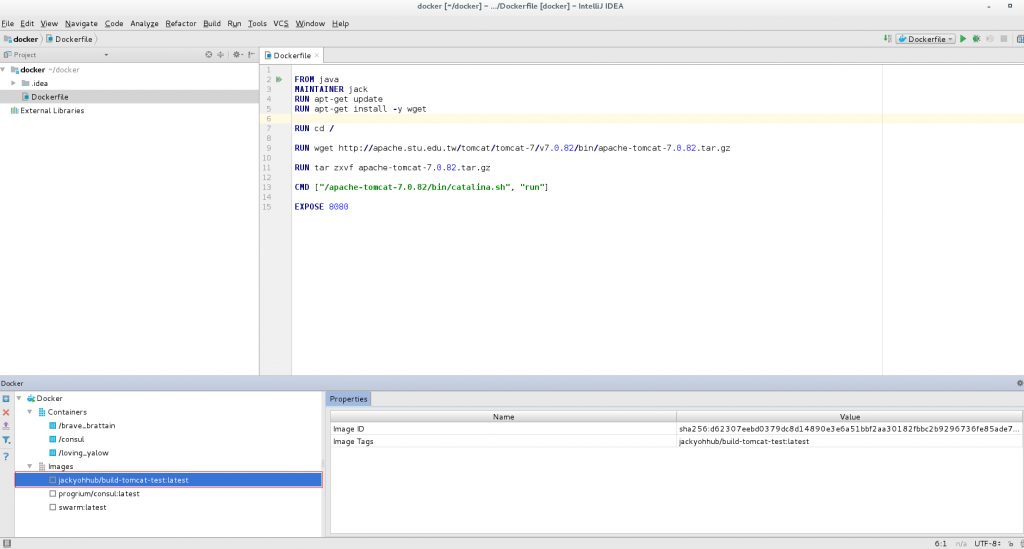Viewport: 1024px width, 549px height.
Task: Click the Debug bug icon
Action: [x=976, y=39]
